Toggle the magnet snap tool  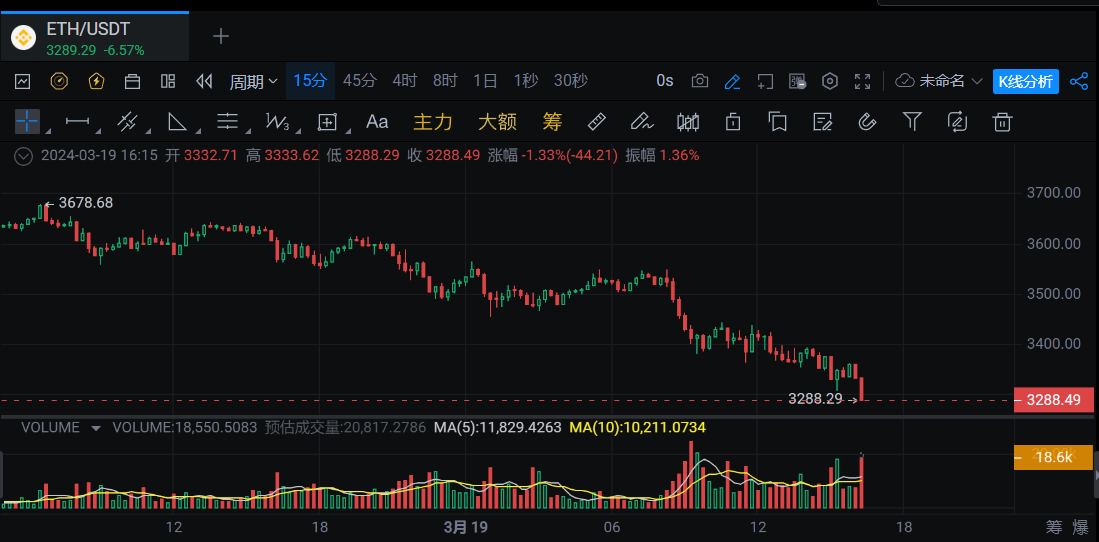[x=867, y=122]
